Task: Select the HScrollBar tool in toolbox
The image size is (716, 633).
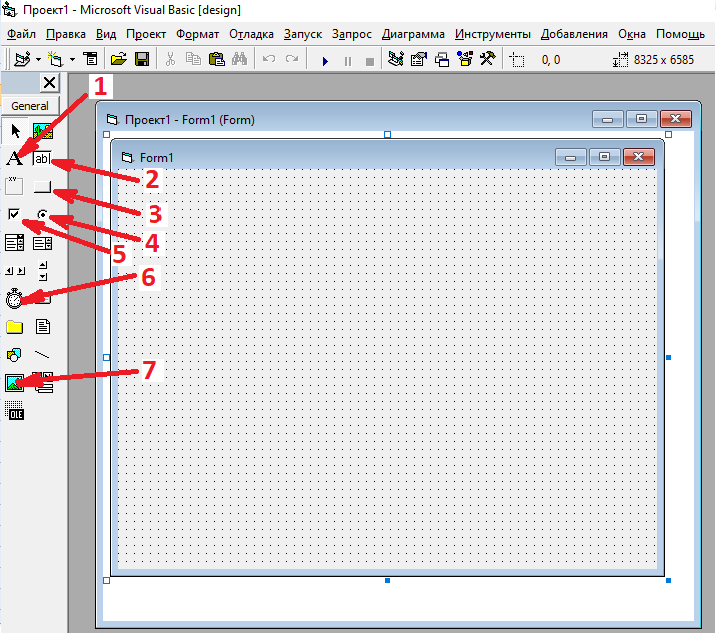Action: pyautogui.click(x=15, y=271)
